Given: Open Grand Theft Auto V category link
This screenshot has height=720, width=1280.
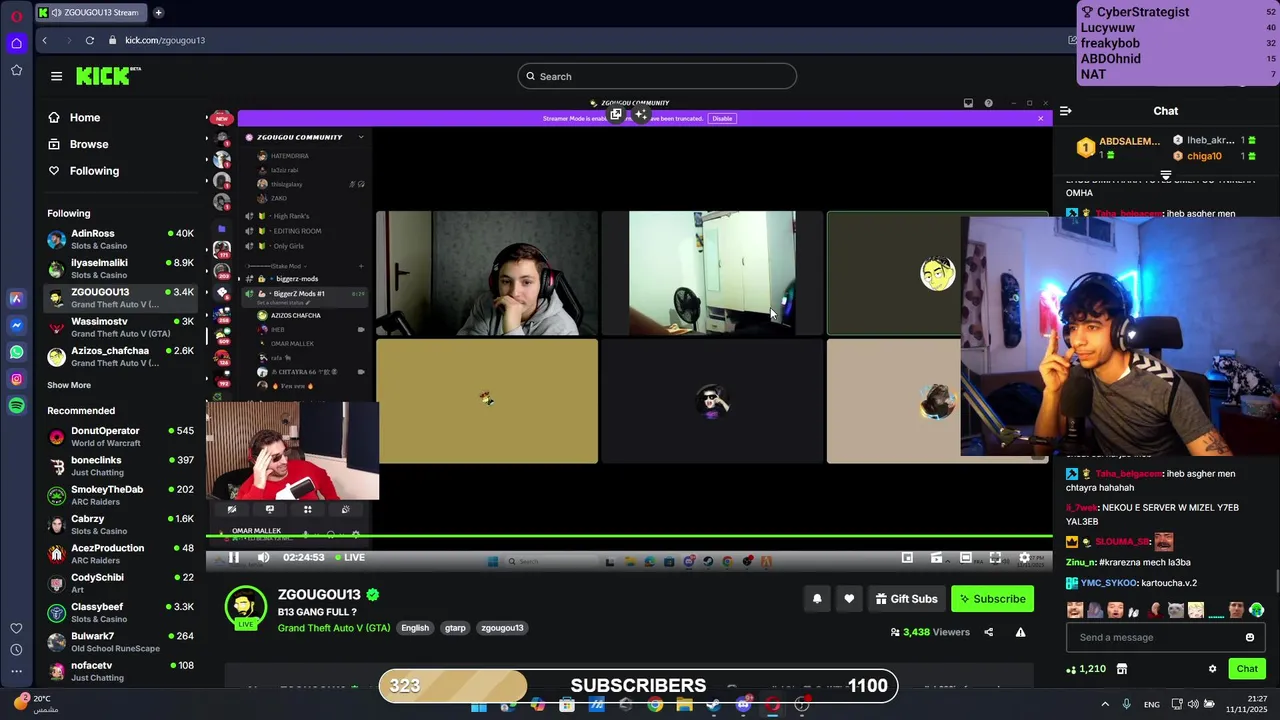Looking at the screenshot, I should coord(334,628).
